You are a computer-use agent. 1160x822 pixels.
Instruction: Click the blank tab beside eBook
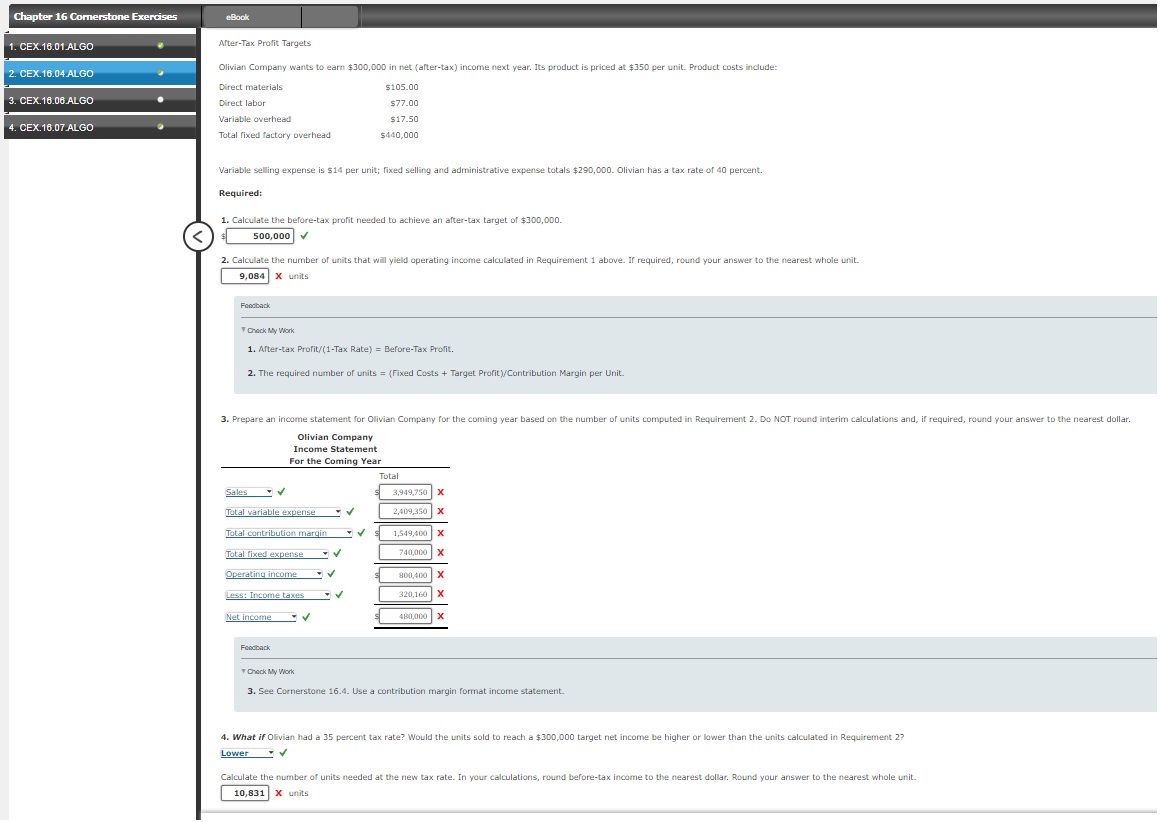coord(330,16)
